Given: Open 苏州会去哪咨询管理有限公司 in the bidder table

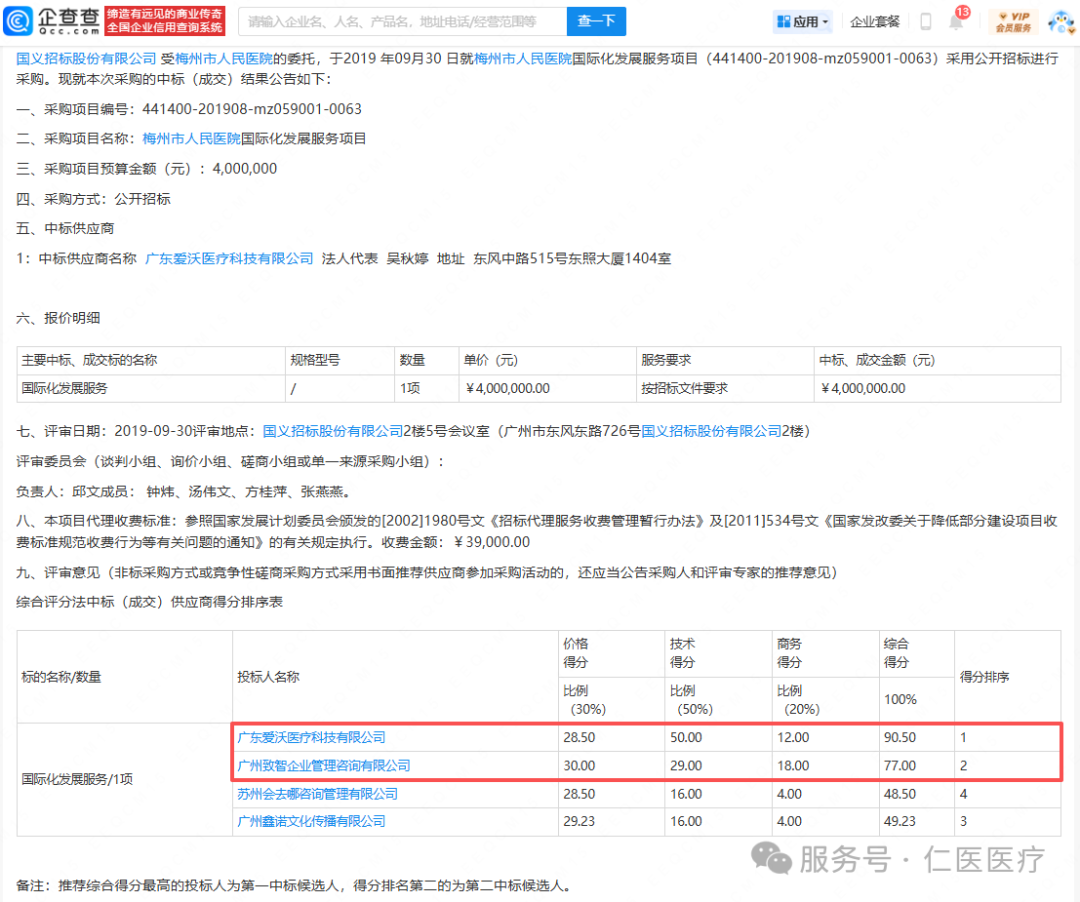Looking at the screenshot, I should click(x=317, y=793).
